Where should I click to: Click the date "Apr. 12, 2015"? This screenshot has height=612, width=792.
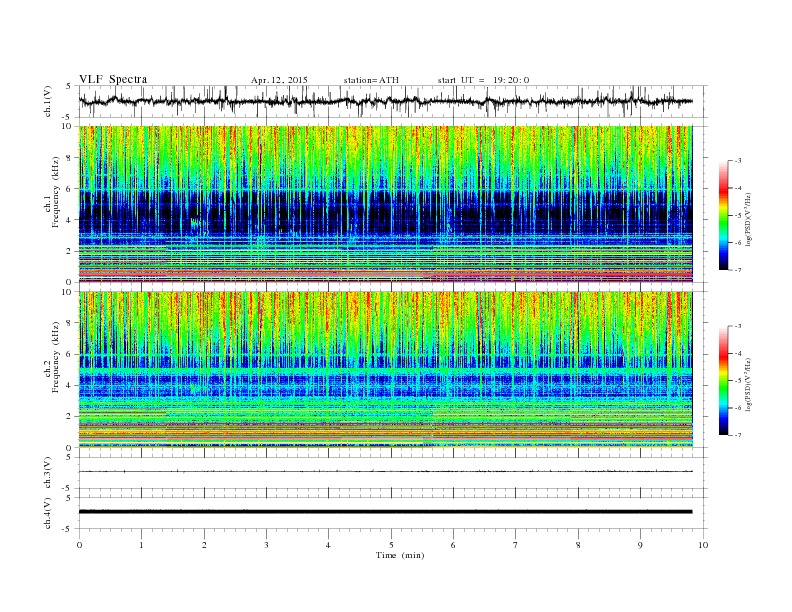[279, 80]
